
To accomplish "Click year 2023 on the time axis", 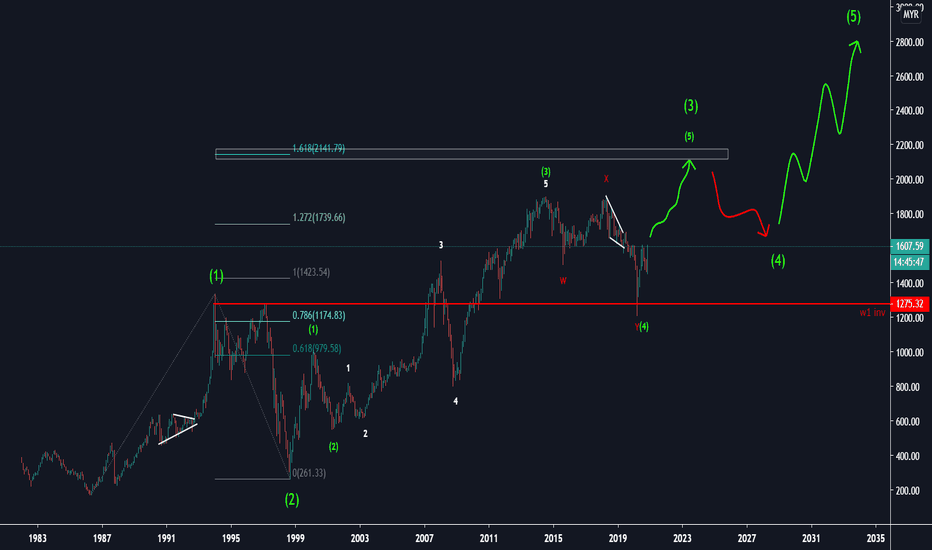I will (x=682, y=538).
